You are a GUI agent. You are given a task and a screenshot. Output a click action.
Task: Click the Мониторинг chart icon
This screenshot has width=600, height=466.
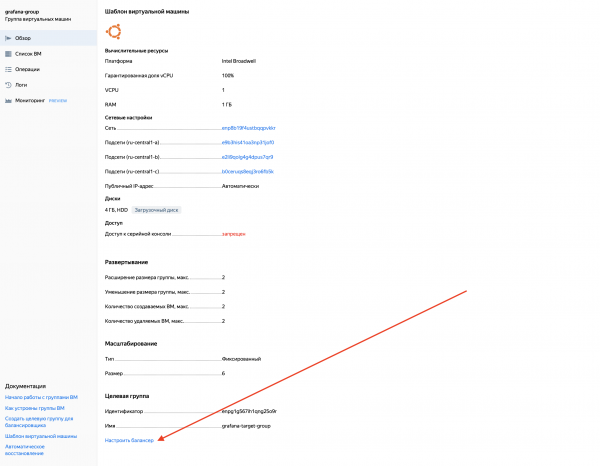[x=8, y=101]
